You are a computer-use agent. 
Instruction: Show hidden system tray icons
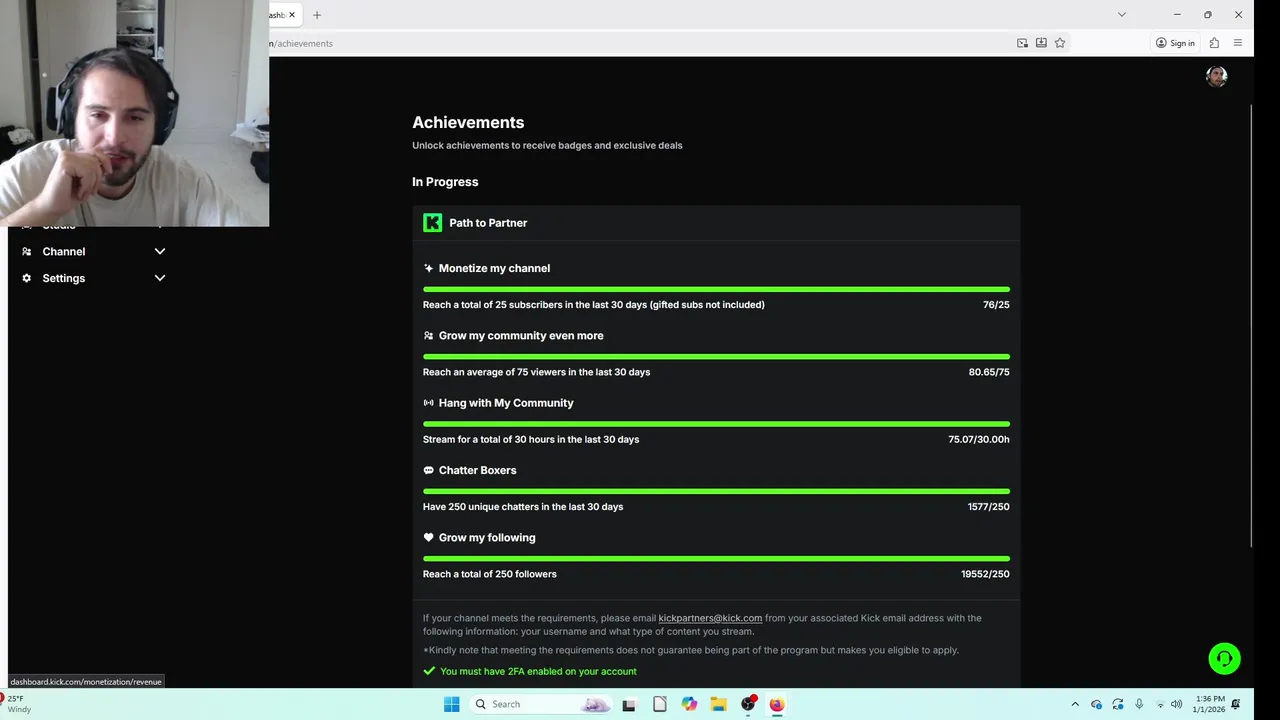[1075, 704]
